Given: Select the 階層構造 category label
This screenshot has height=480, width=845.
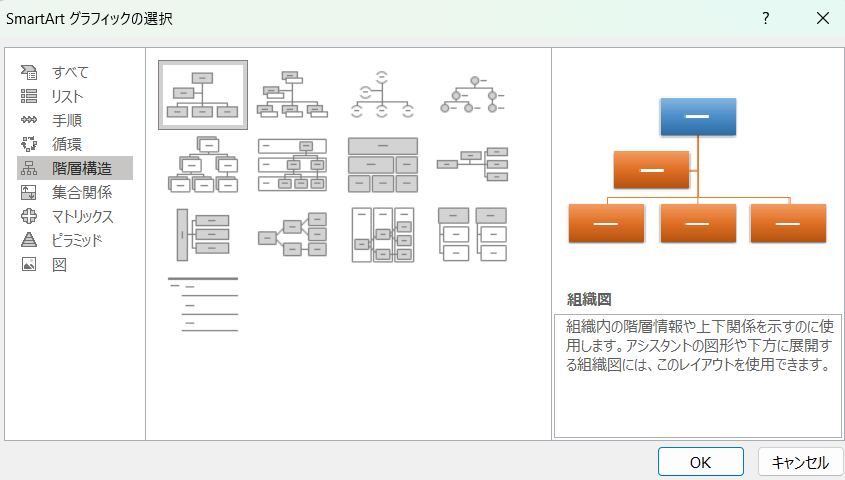Looking at the screenshot, I should [82, 168].
